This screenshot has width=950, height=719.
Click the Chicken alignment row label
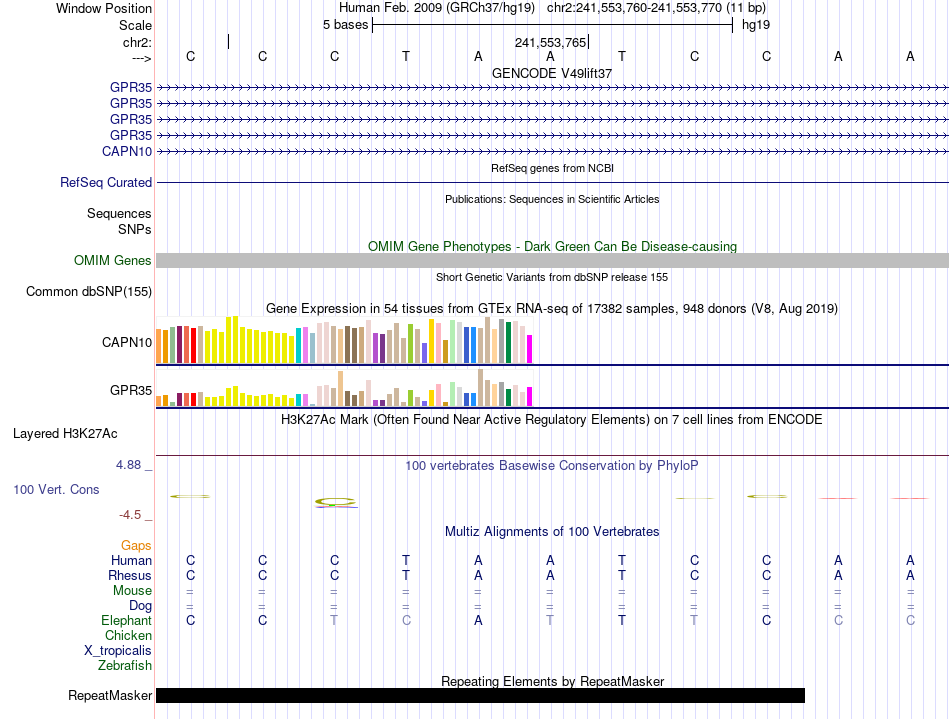(x=128, y=635)
